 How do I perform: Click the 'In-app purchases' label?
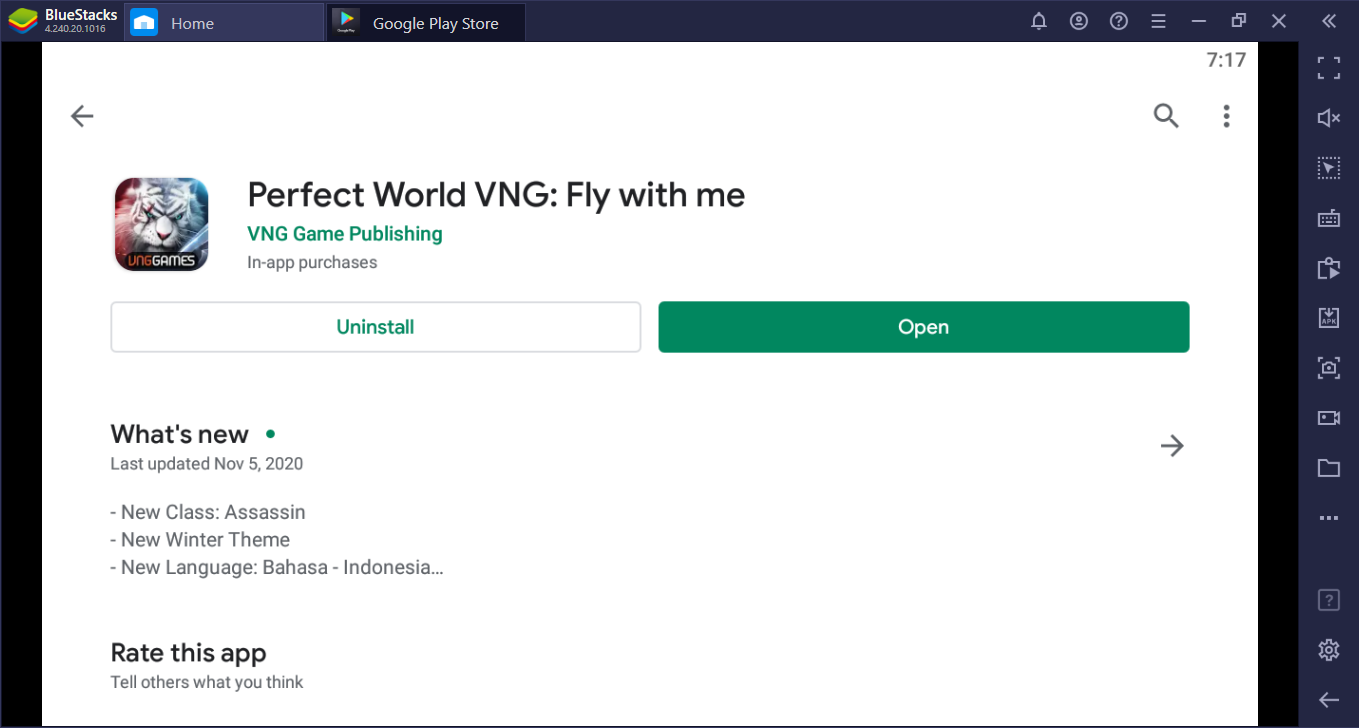tap(312, 263)
